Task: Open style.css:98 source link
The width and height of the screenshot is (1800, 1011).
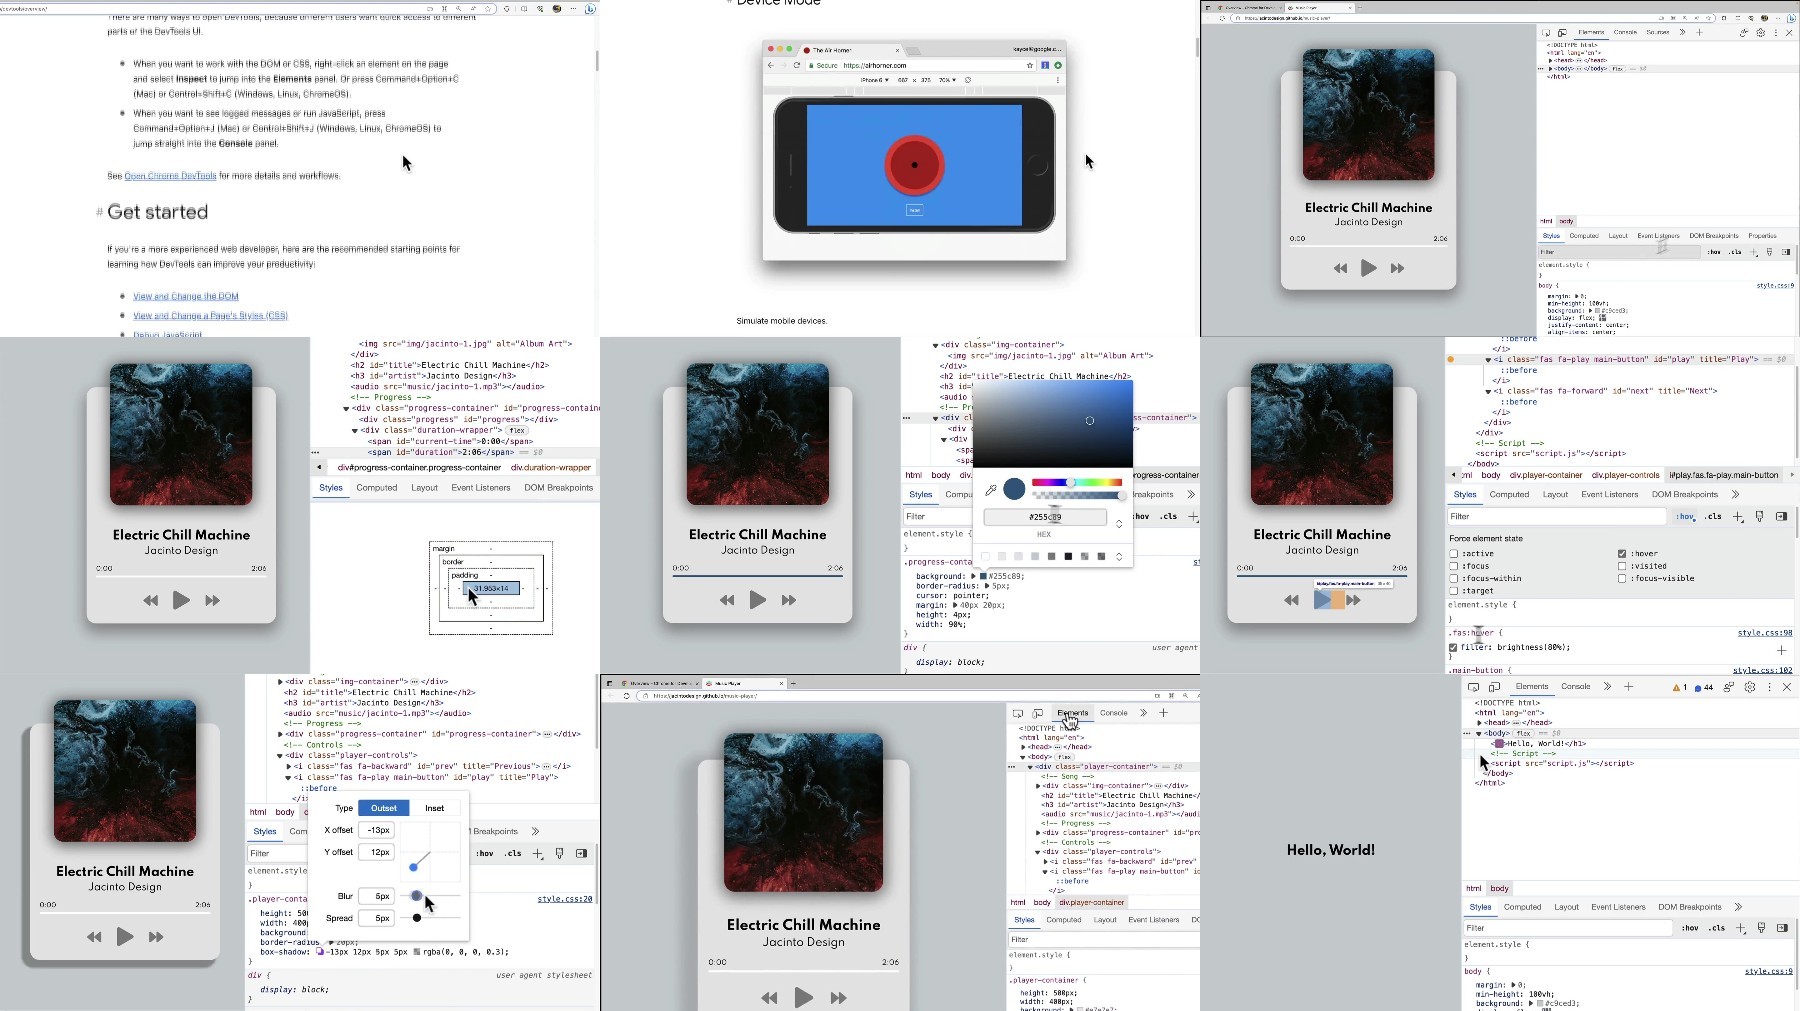Action: click(x=1765, y=633)
